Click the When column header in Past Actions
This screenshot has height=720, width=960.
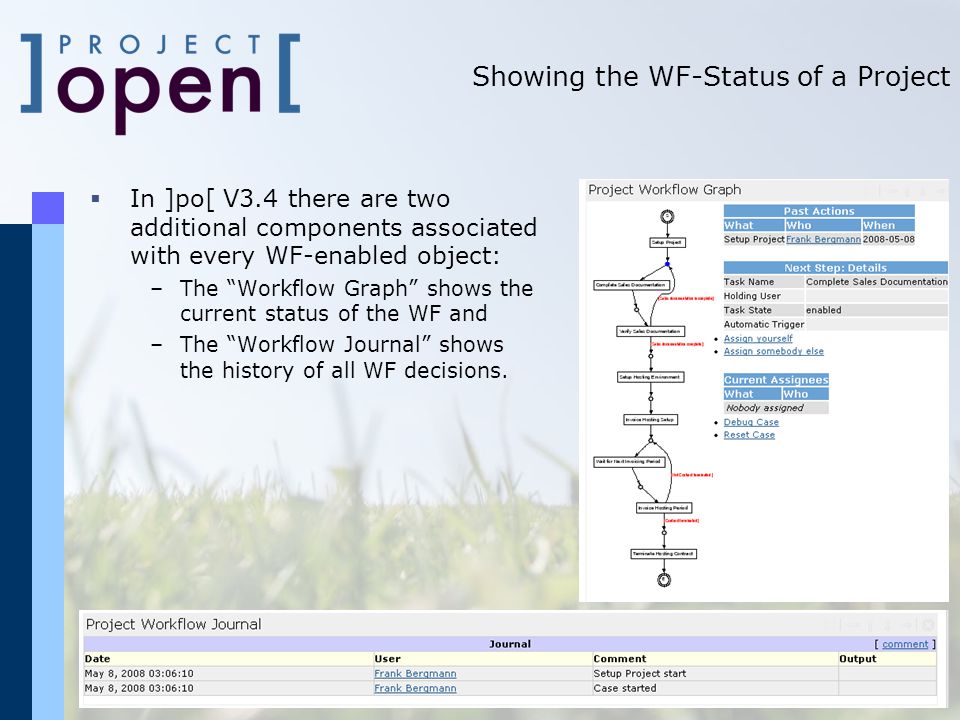click(x=888, y=225)
